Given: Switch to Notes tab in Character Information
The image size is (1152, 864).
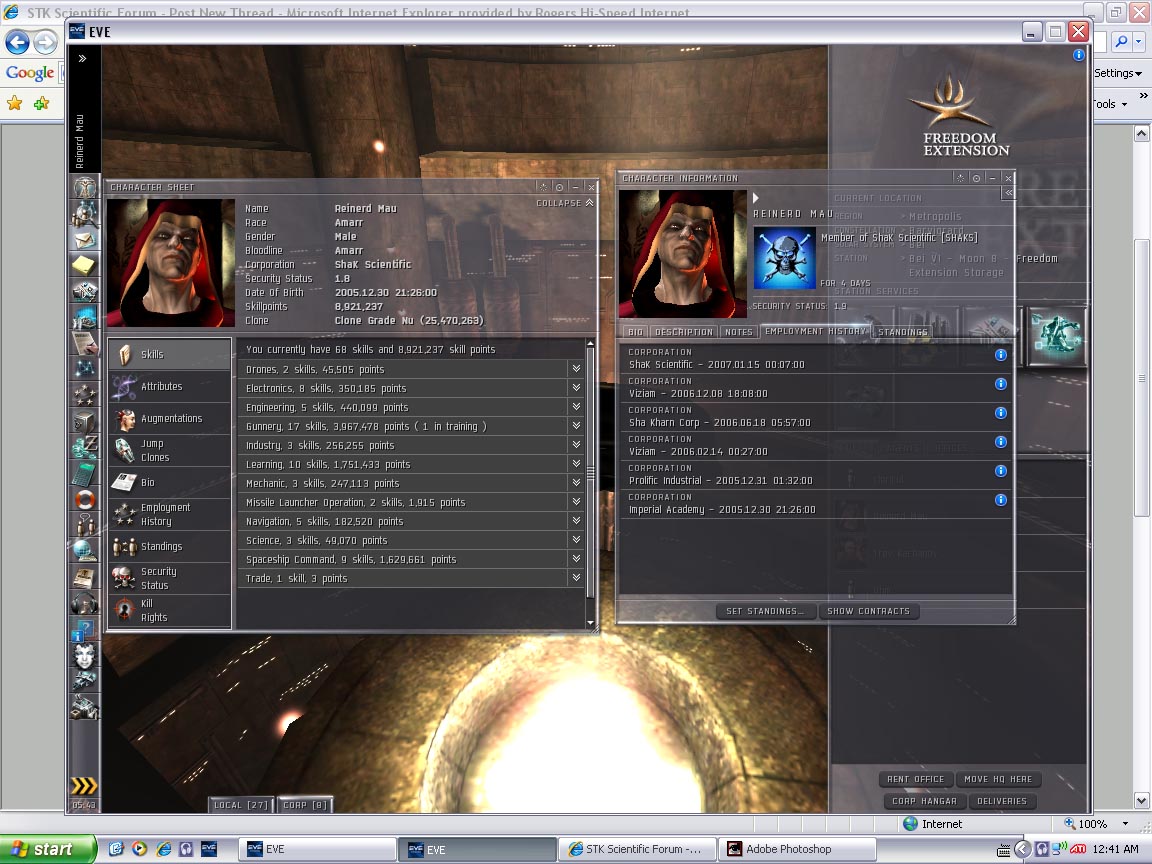Looking at the screenshot, I should click(x=738, y=332).
